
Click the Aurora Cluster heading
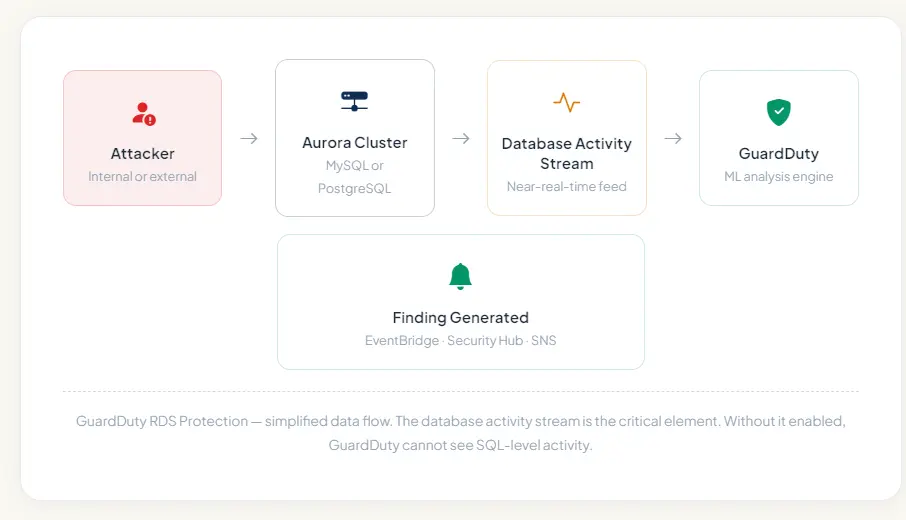coord(355,142)
